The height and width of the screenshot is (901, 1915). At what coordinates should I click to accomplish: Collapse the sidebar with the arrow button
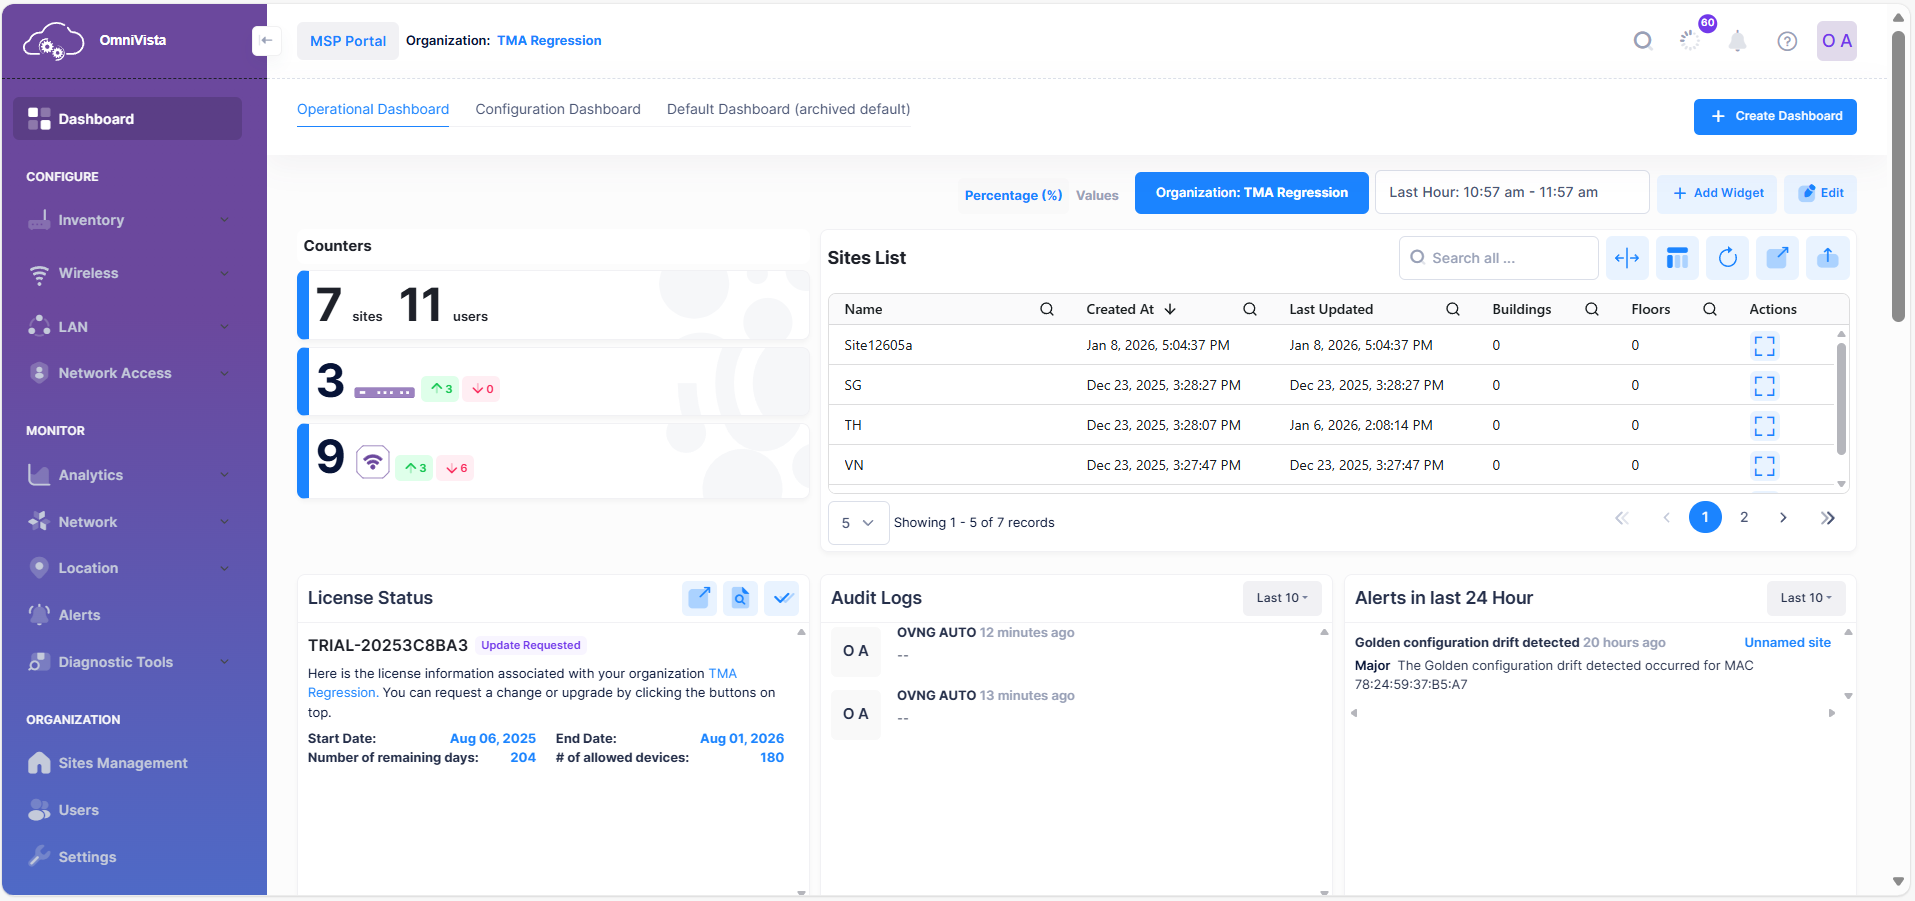(x=266, y=41)
